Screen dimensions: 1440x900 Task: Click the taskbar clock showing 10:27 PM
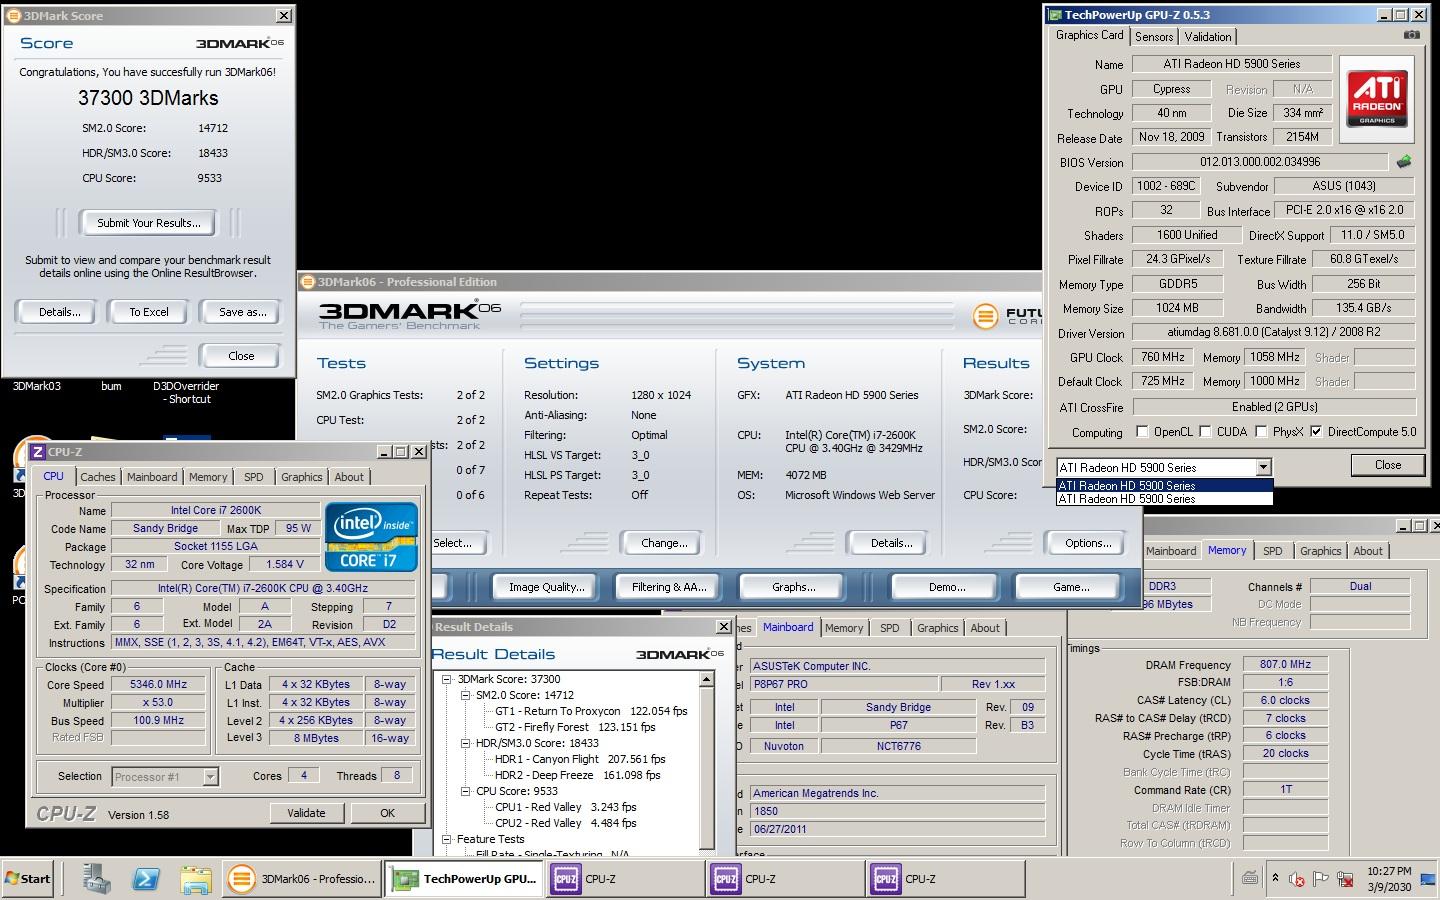pyautogui.click(x=1389, y=871)
